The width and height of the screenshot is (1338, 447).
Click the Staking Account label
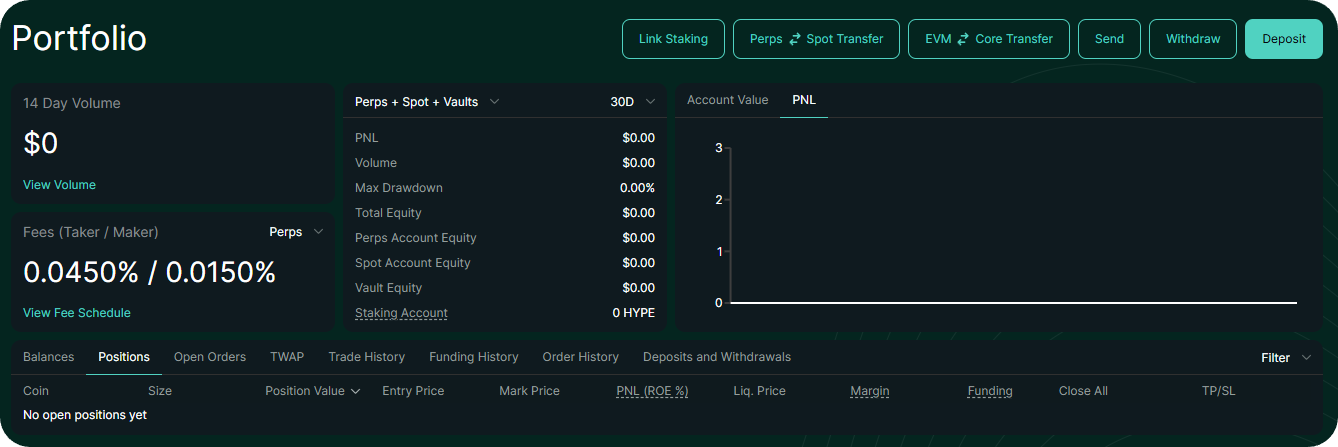[401, 313]
